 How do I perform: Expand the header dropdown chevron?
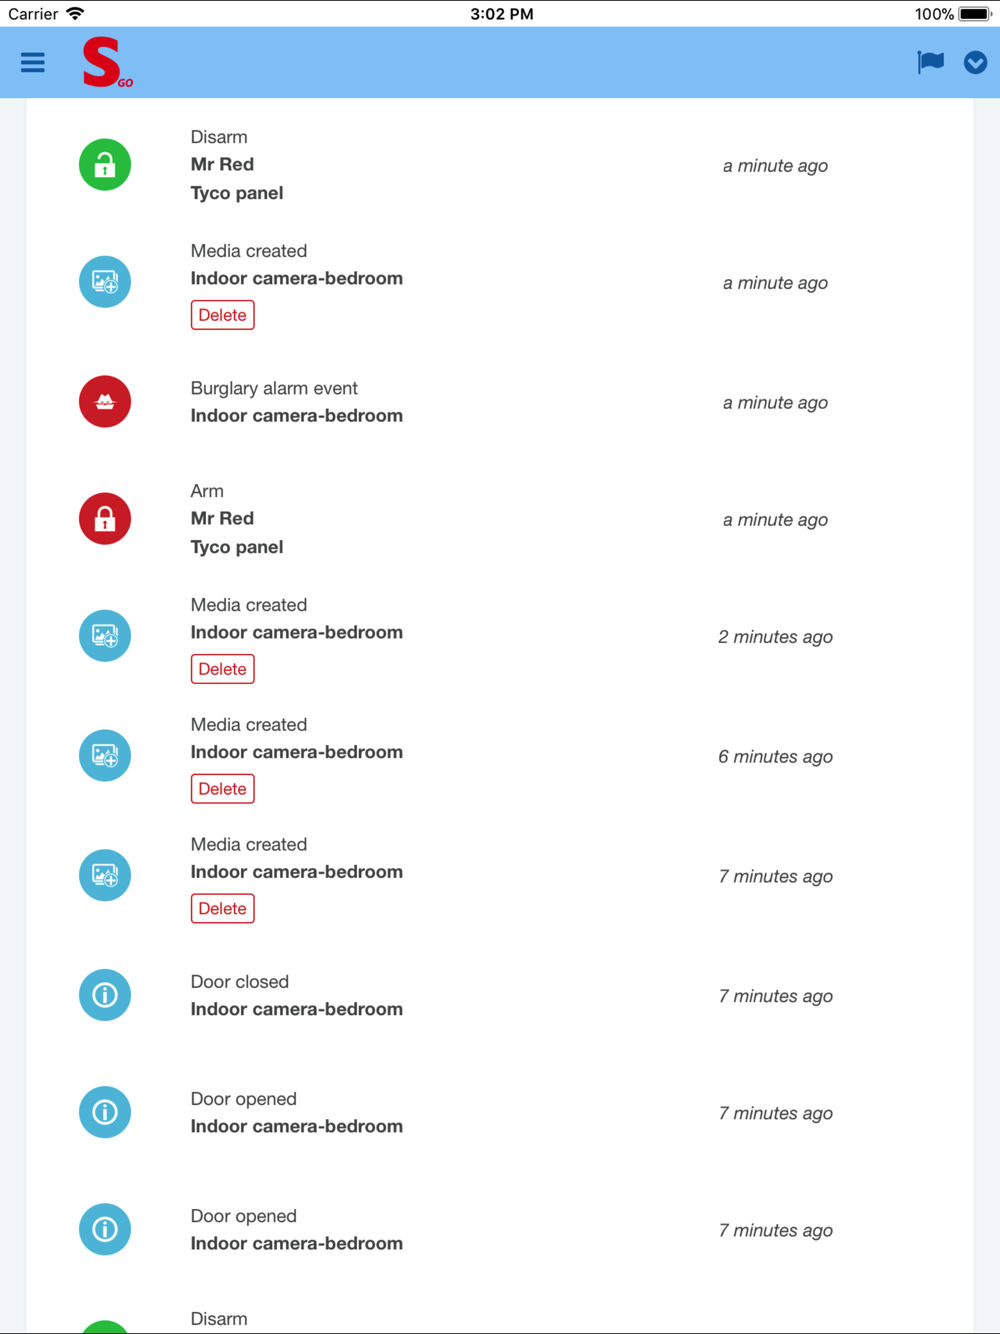point(975,62)
